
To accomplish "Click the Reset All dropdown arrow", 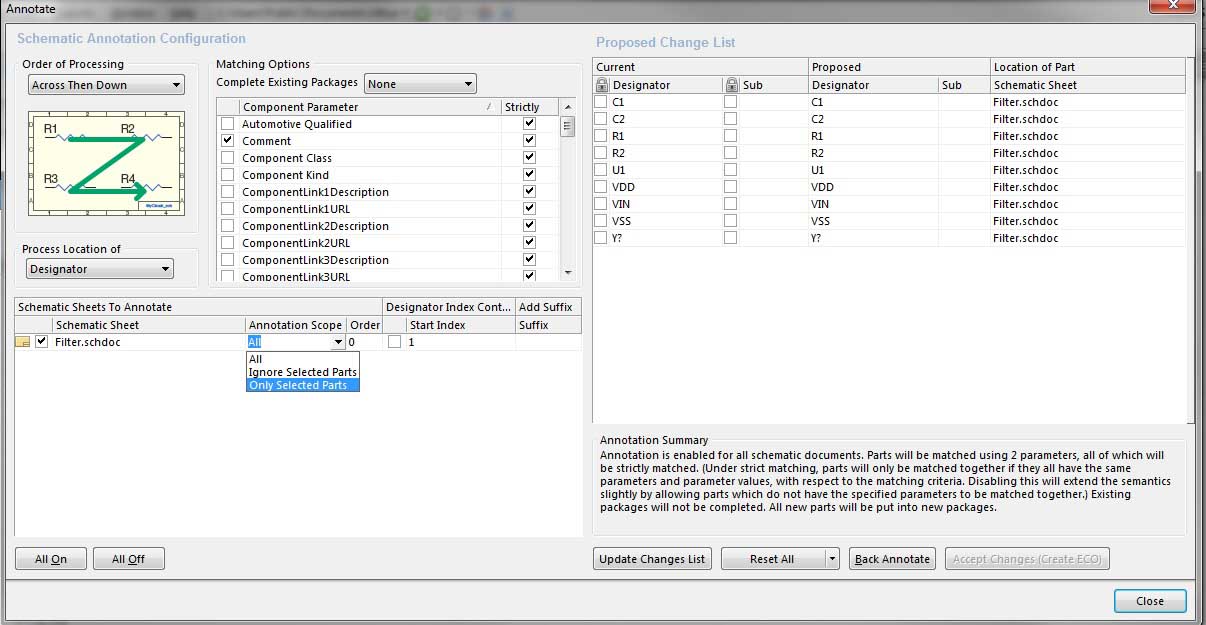I will [832, 559].
